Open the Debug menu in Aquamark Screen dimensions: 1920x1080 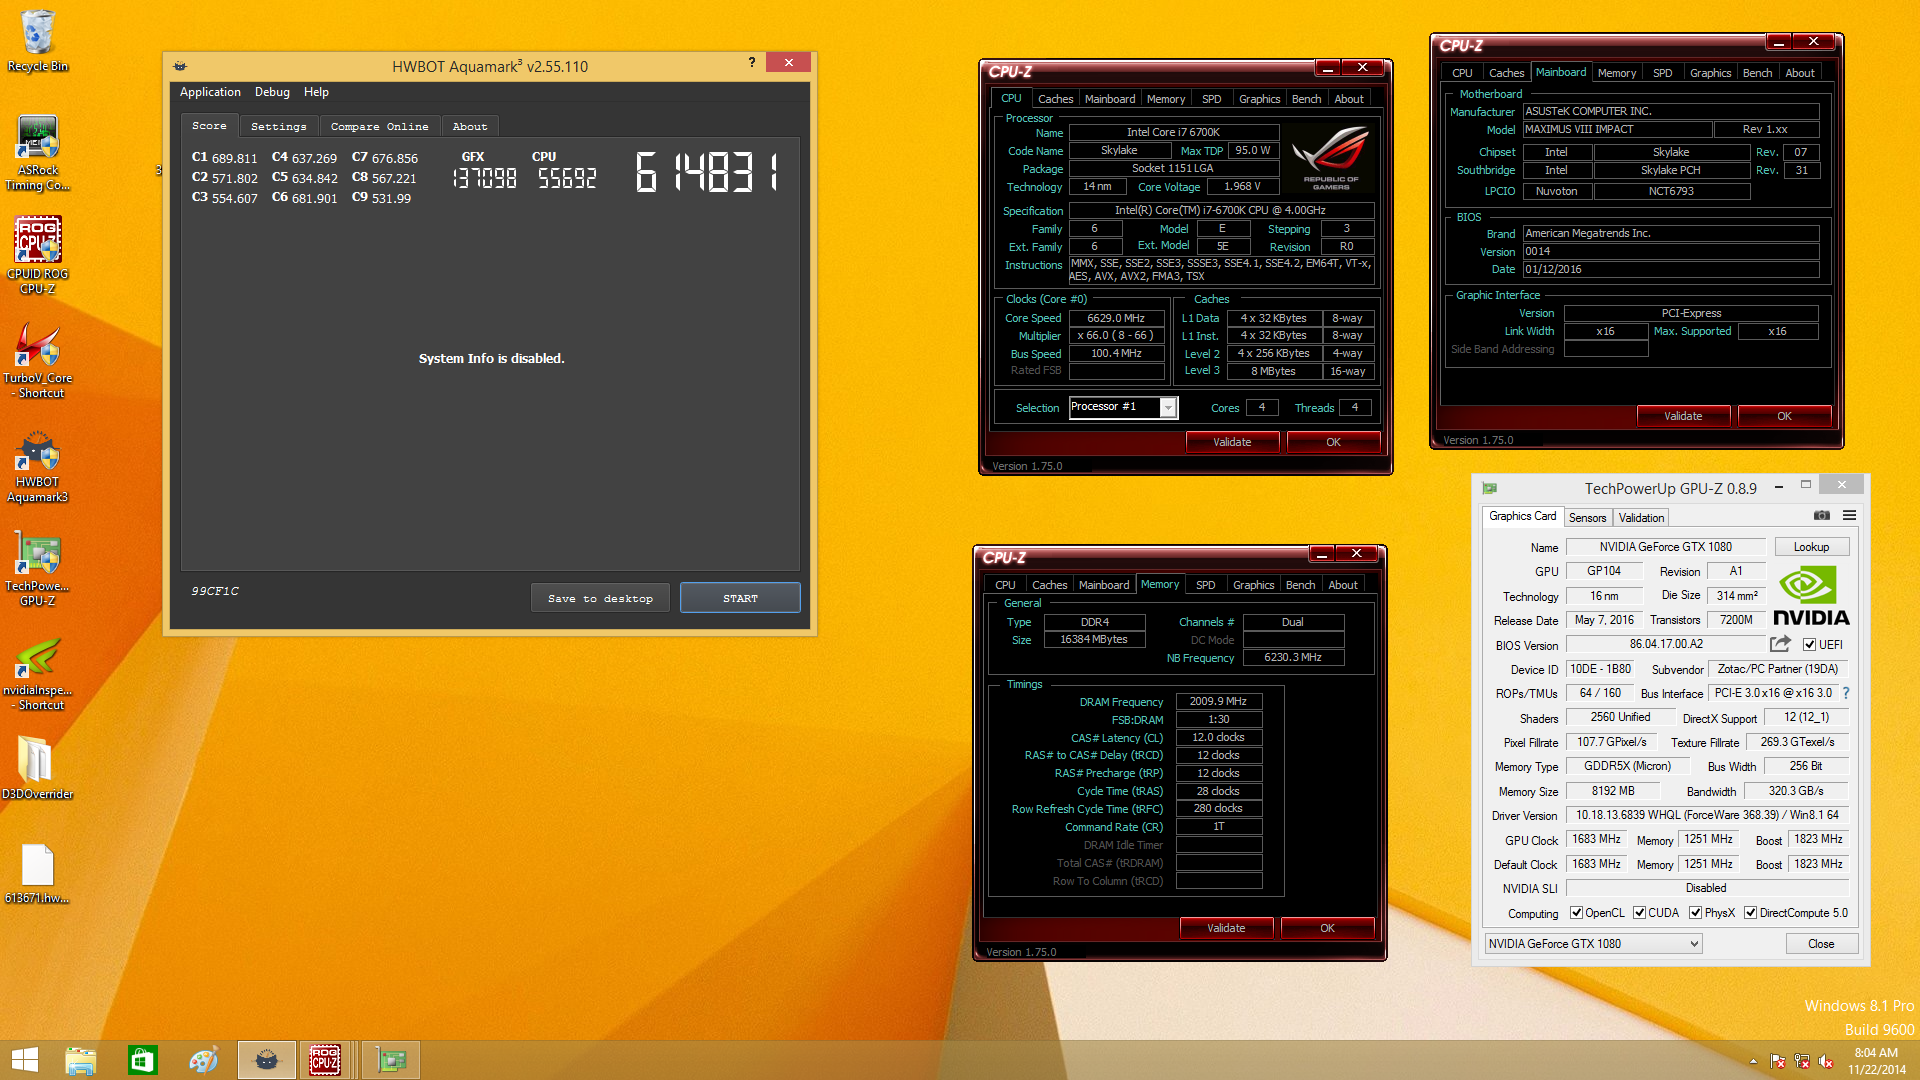(272, 92)
